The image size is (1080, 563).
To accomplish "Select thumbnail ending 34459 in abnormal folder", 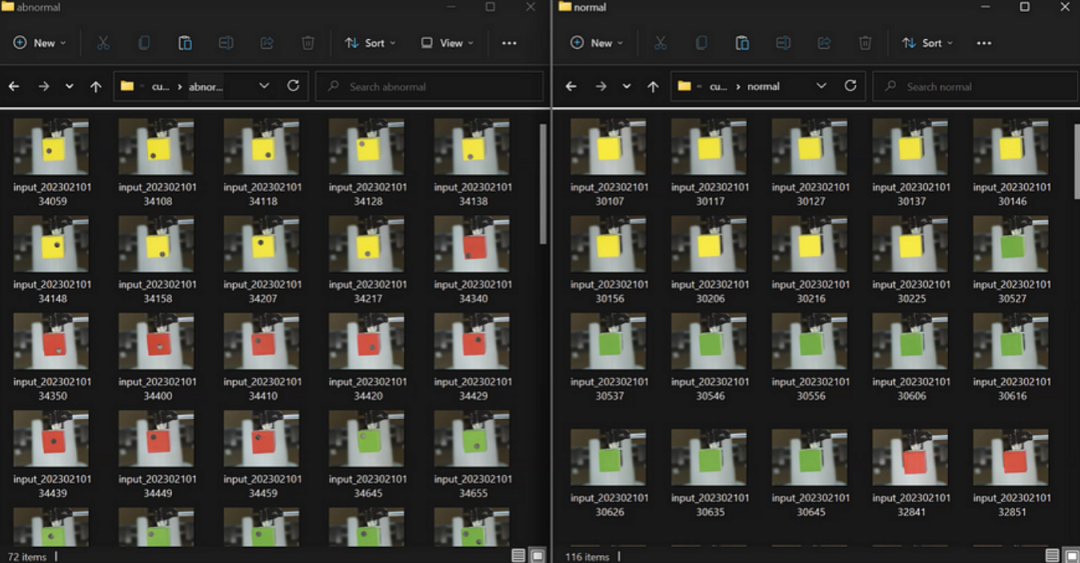I will point(262,438).
